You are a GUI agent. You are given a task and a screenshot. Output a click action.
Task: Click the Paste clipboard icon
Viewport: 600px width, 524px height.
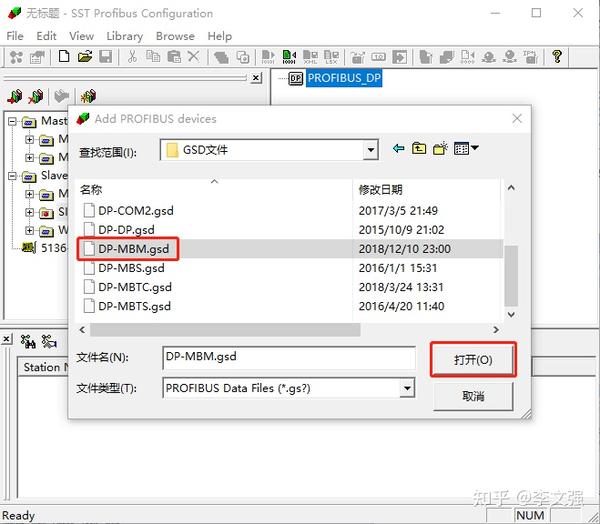[x=174, y=57]
